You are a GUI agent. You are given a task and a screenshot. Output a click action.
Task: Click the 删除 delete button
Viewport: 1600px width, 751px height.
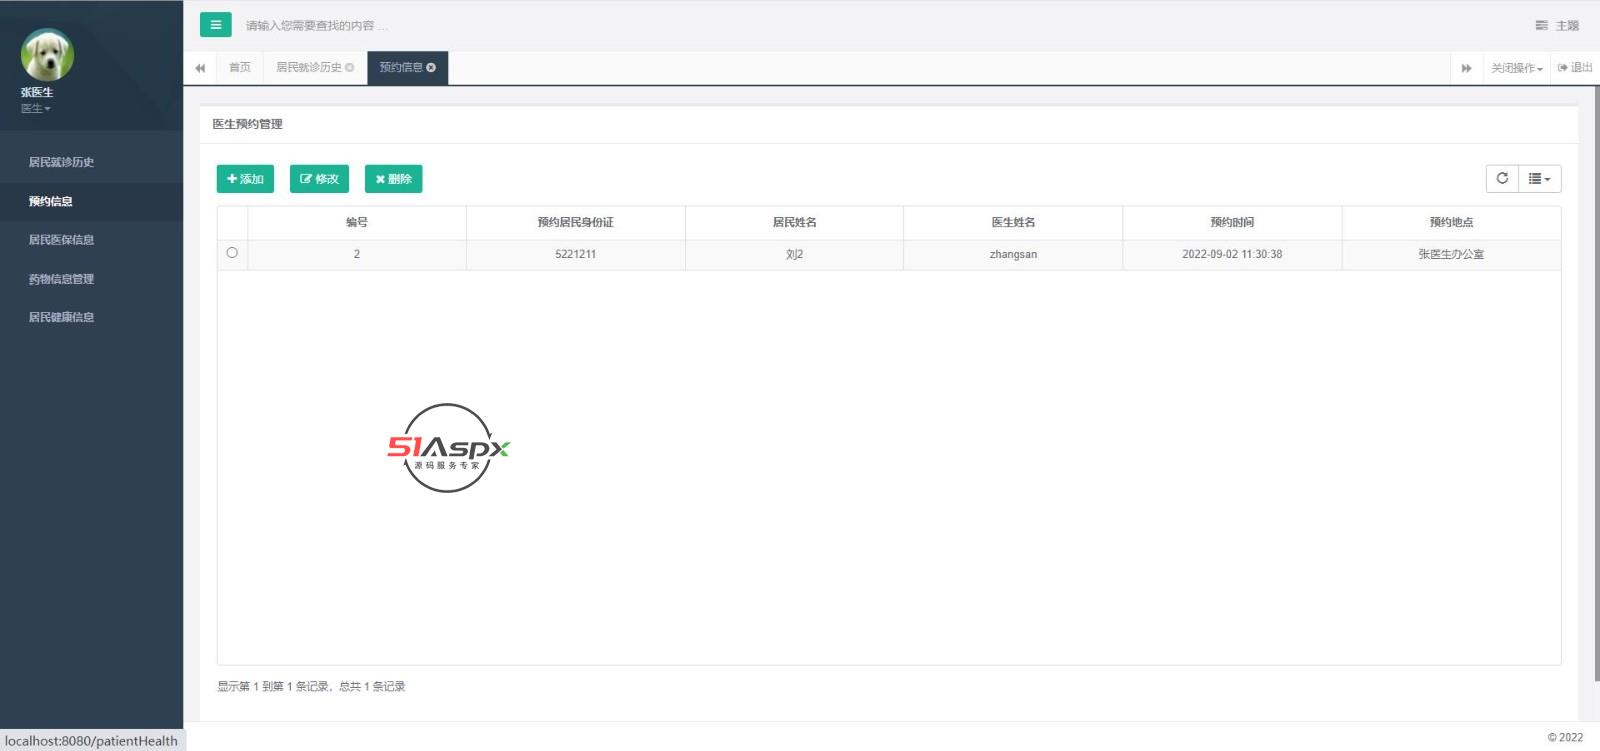point(393,179)
